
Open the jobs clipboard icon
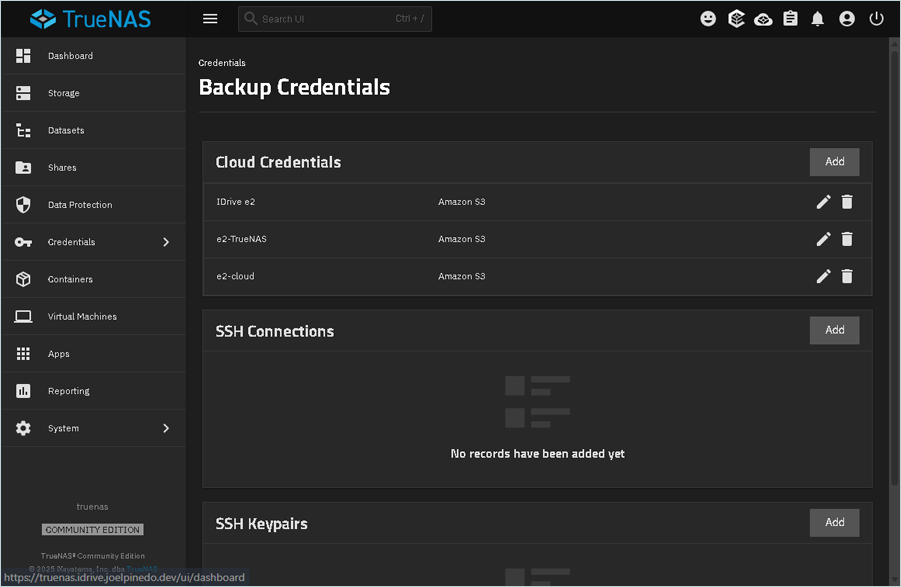point(791,19)
